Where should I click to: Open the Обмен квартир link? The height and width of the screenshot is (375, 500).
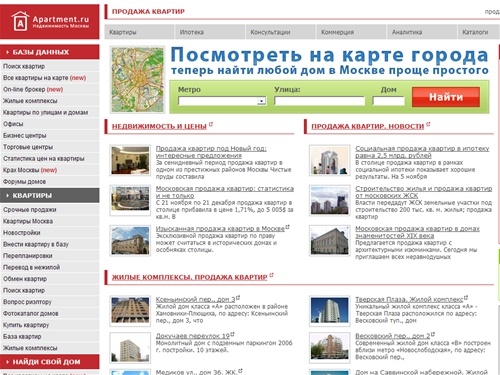click(x=25, y=279)
